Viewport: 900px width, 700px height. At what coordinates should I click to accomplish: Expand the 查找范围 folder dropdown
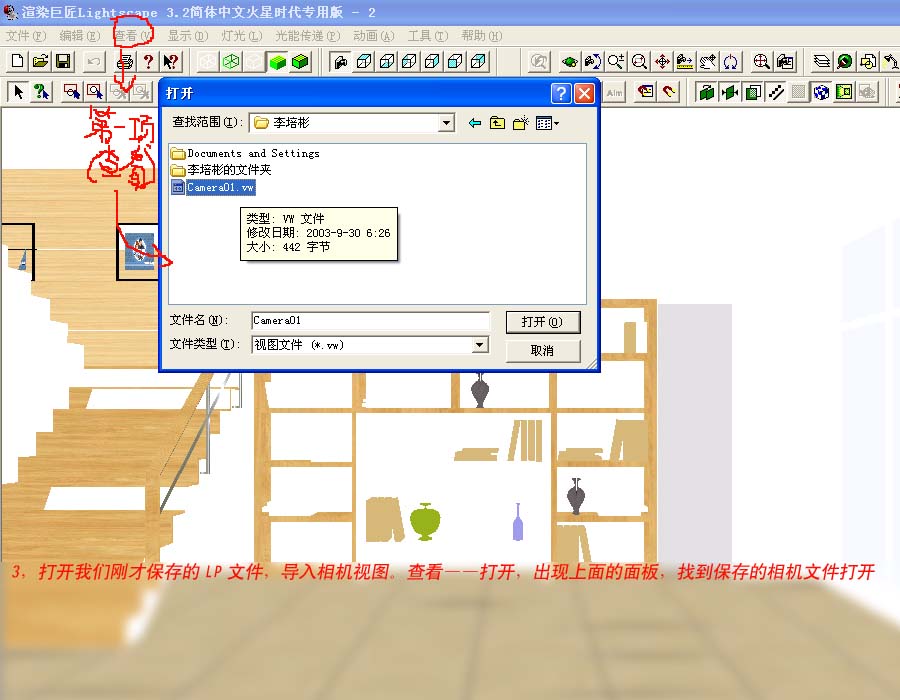446,122
